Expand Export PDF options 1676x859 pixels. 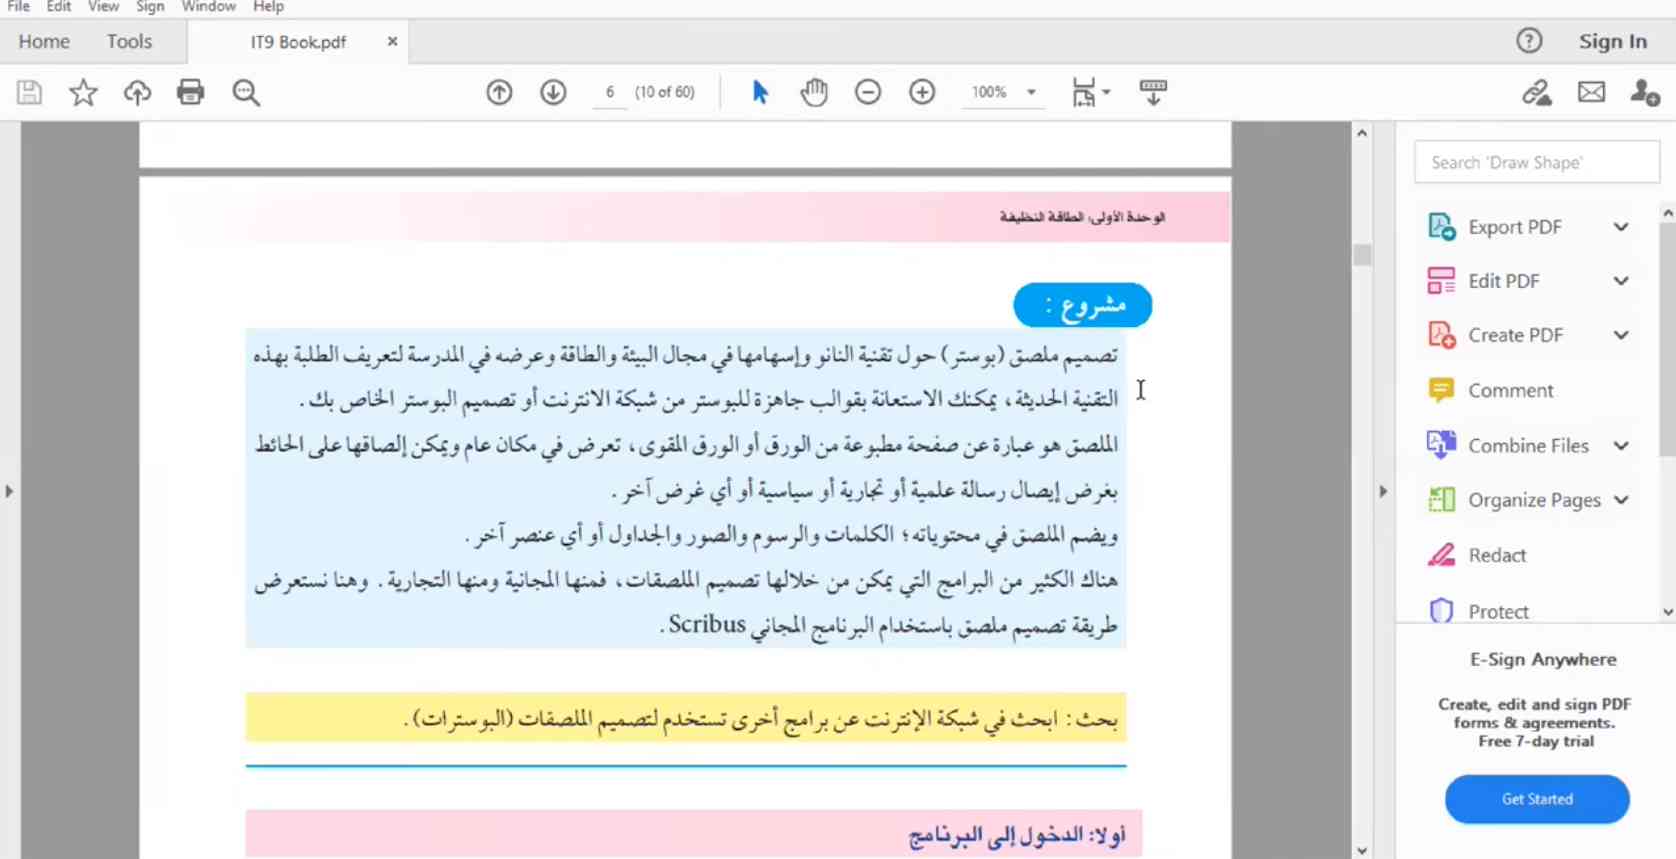pyautogui.click(x=1621, y=227)
